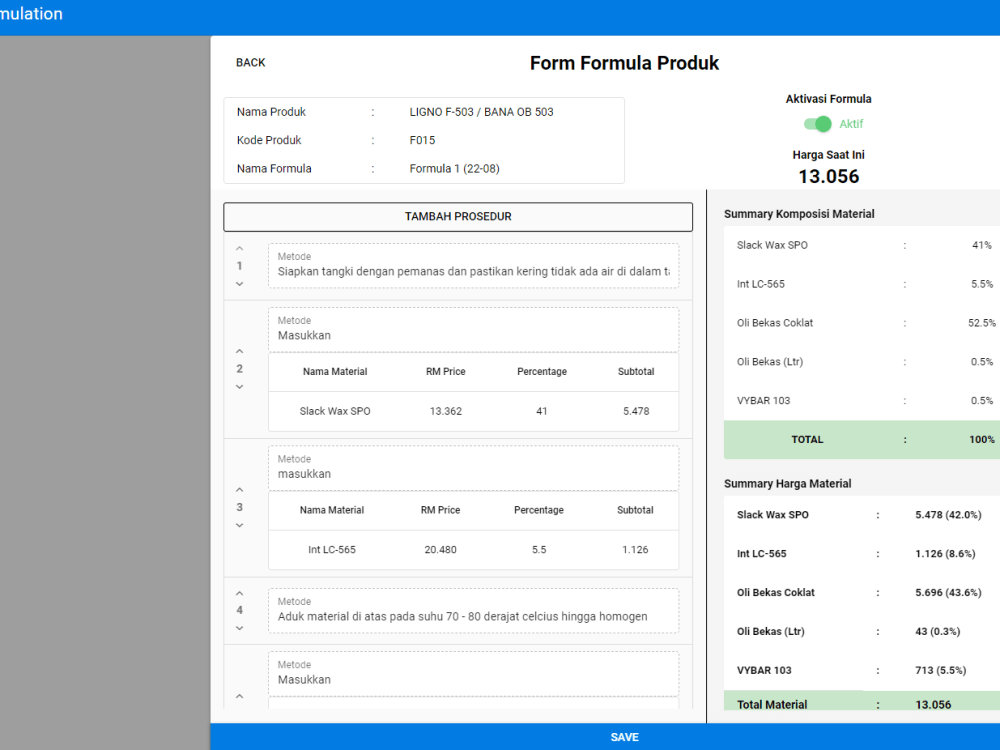1000x750 pixels.
Task: Select the Aktif status label
Action: (x=851, y=124)
